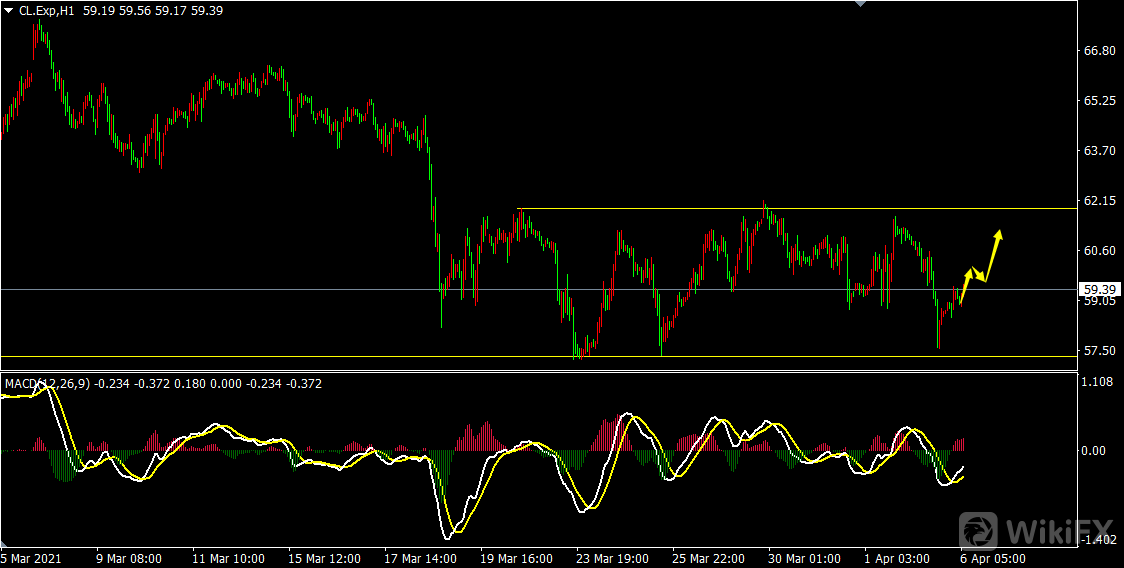
Task: Click the 17 Mar 14:00 time axis label
Action: pyautogui.click(x=421, y=558)
